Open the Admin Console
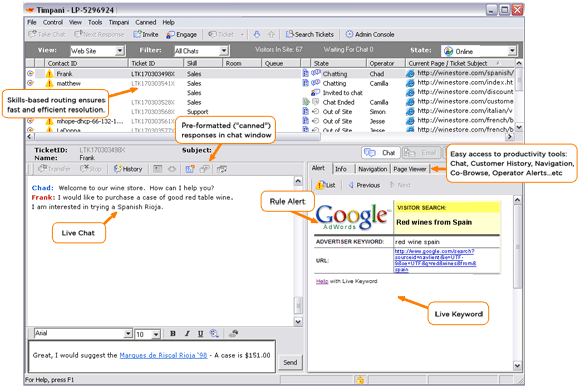The width and height of the screenshot is (580, 387). tap(370, 34)
